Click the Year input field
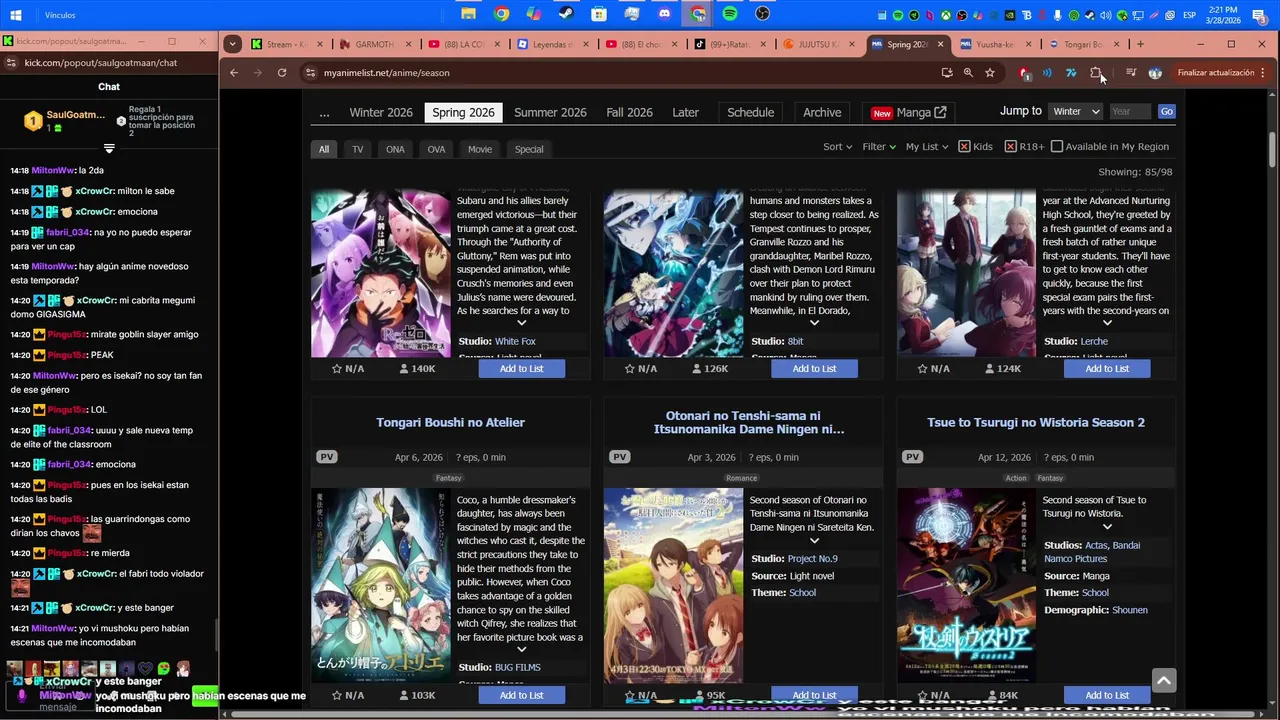This screenshot has height=720, width=1280. tap(1130, 112)
